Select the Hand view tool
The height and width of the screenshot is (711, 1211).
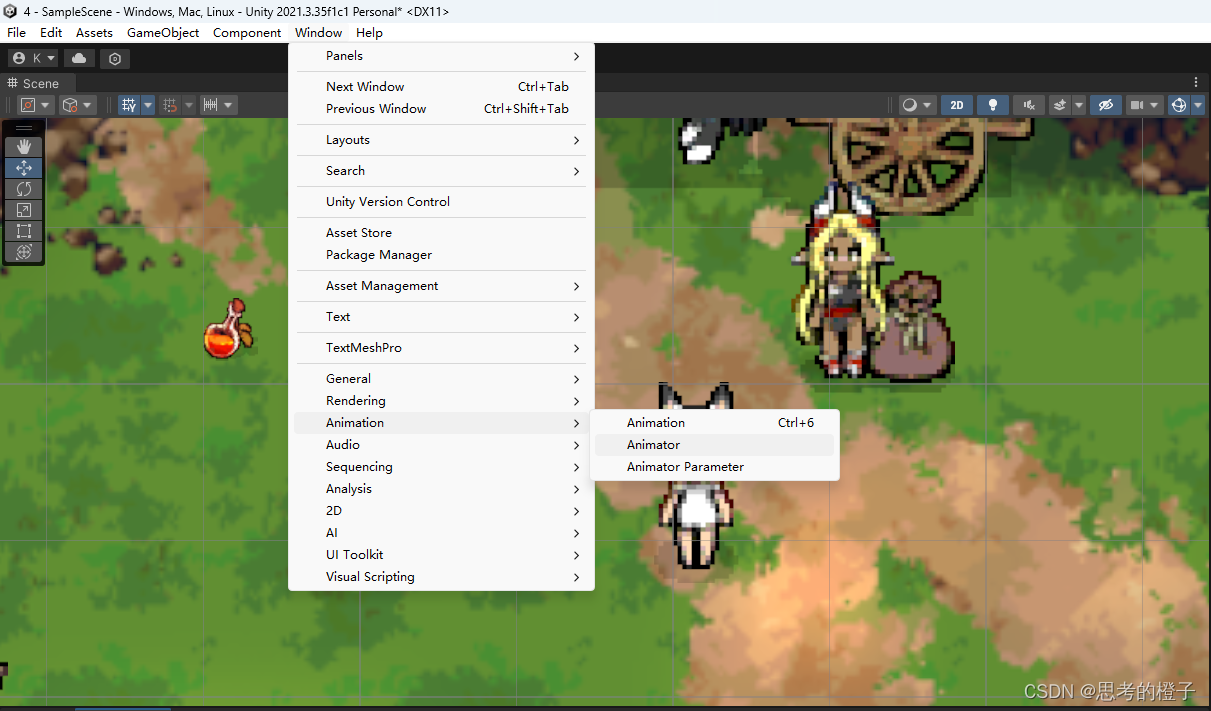24,147
